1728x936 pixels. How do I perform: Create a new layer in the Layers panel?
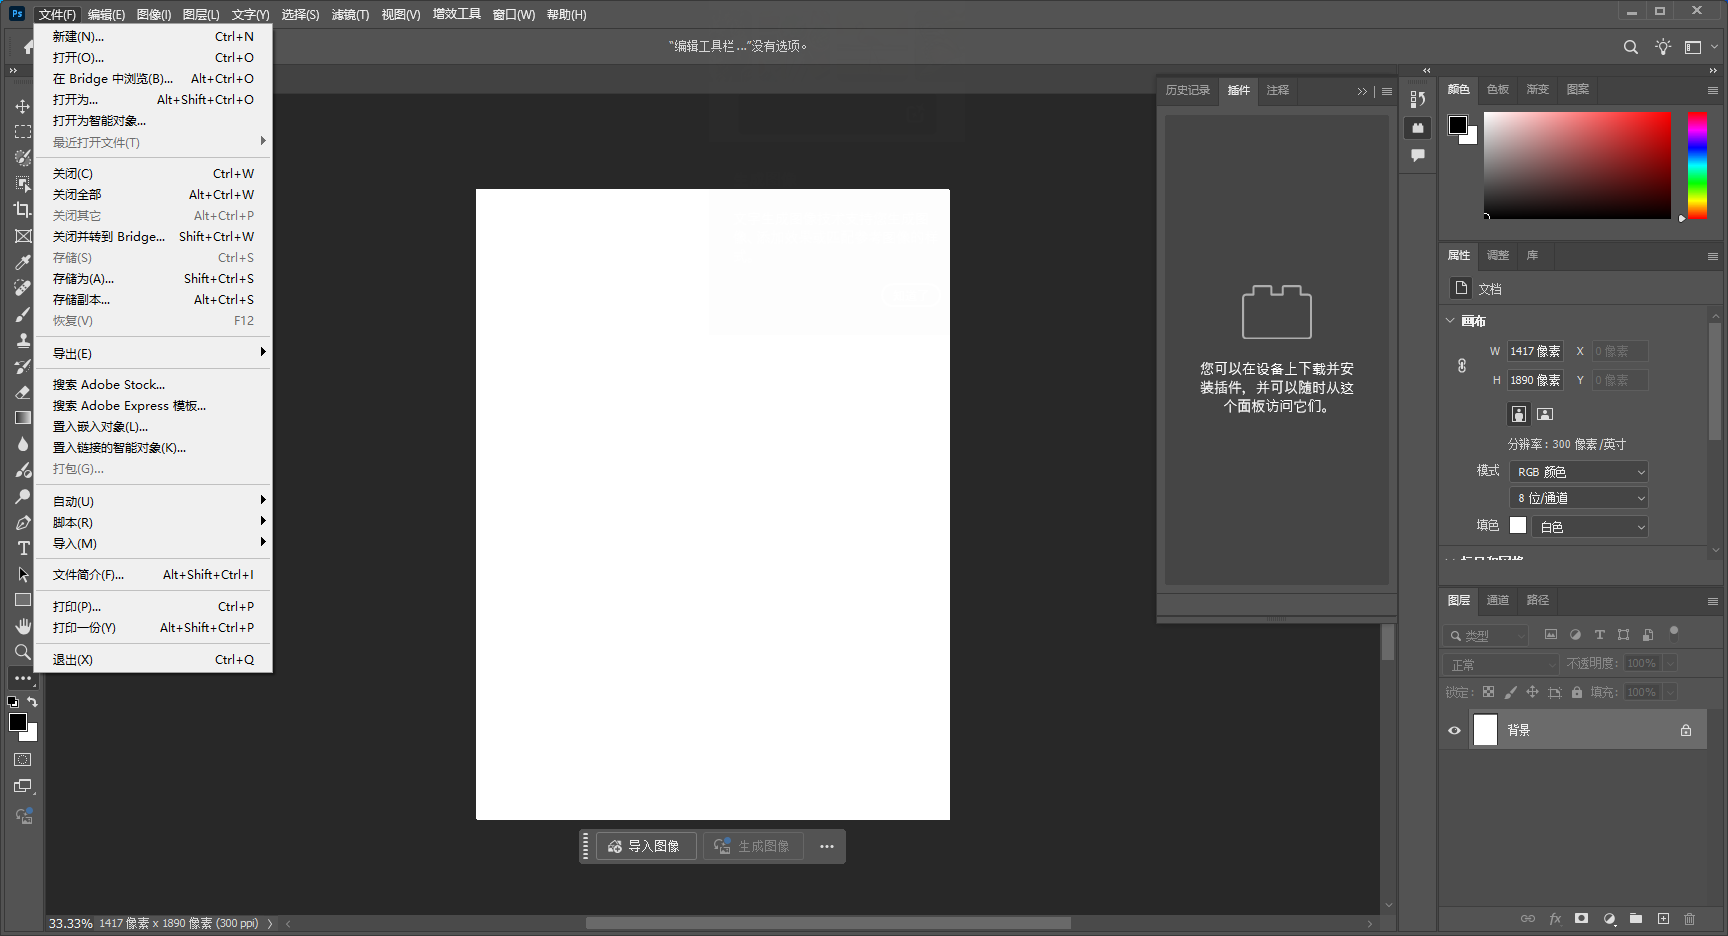(x=1663, y=919)
